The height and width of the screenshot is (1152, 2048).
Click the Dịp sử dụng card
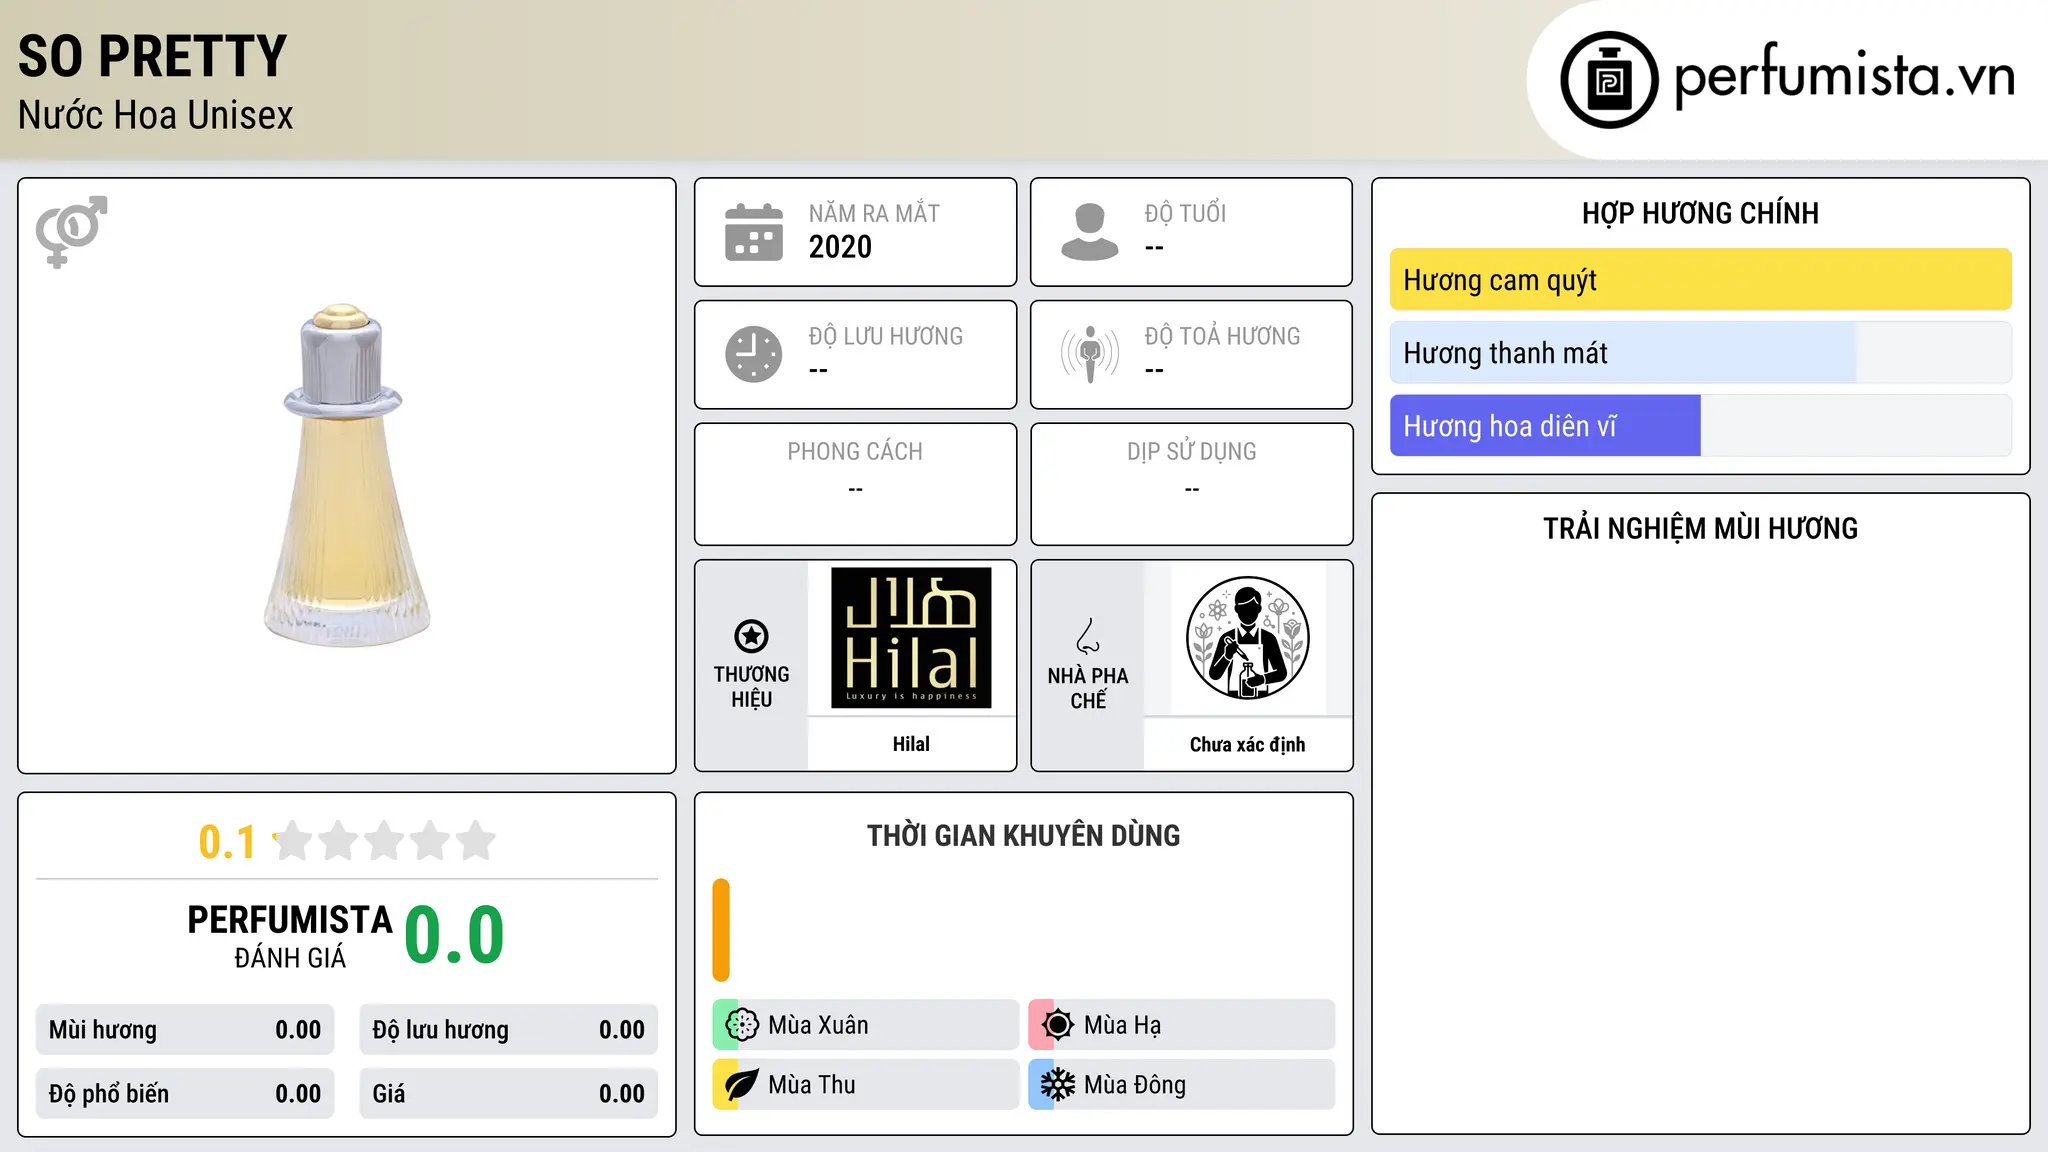1191,484
